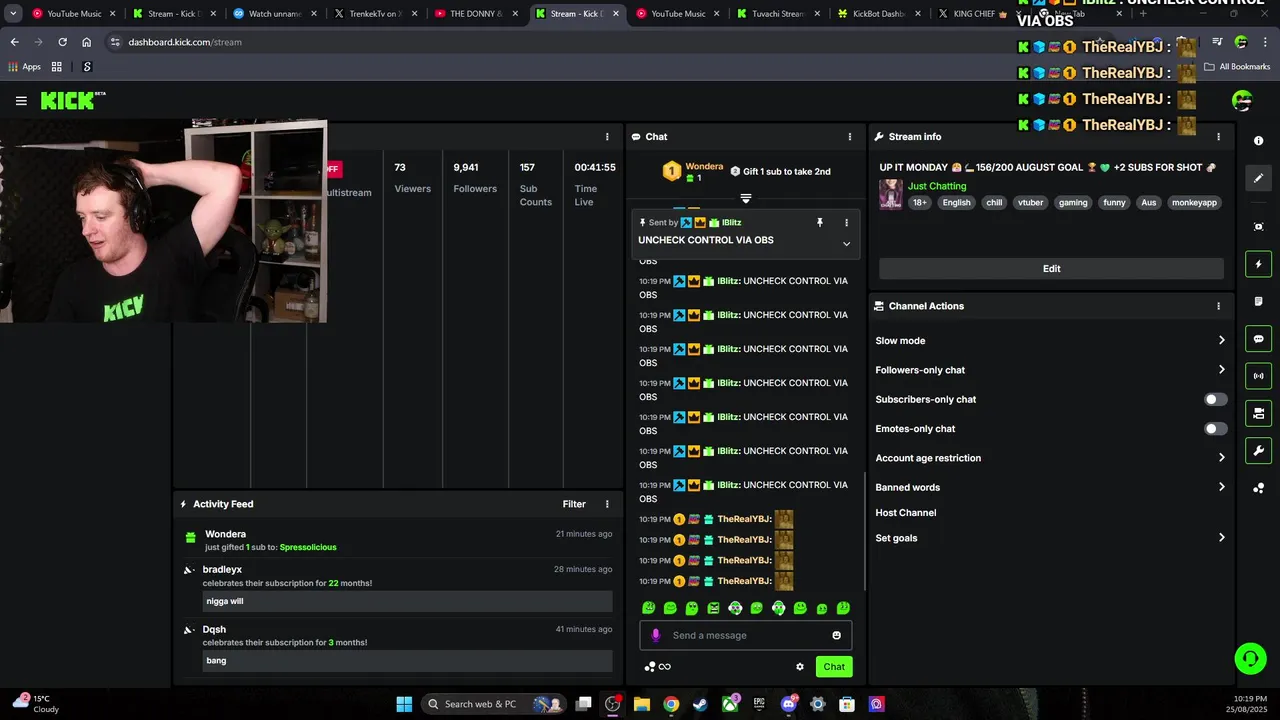Select the angry square-face Kick emote

click(713, 608)
